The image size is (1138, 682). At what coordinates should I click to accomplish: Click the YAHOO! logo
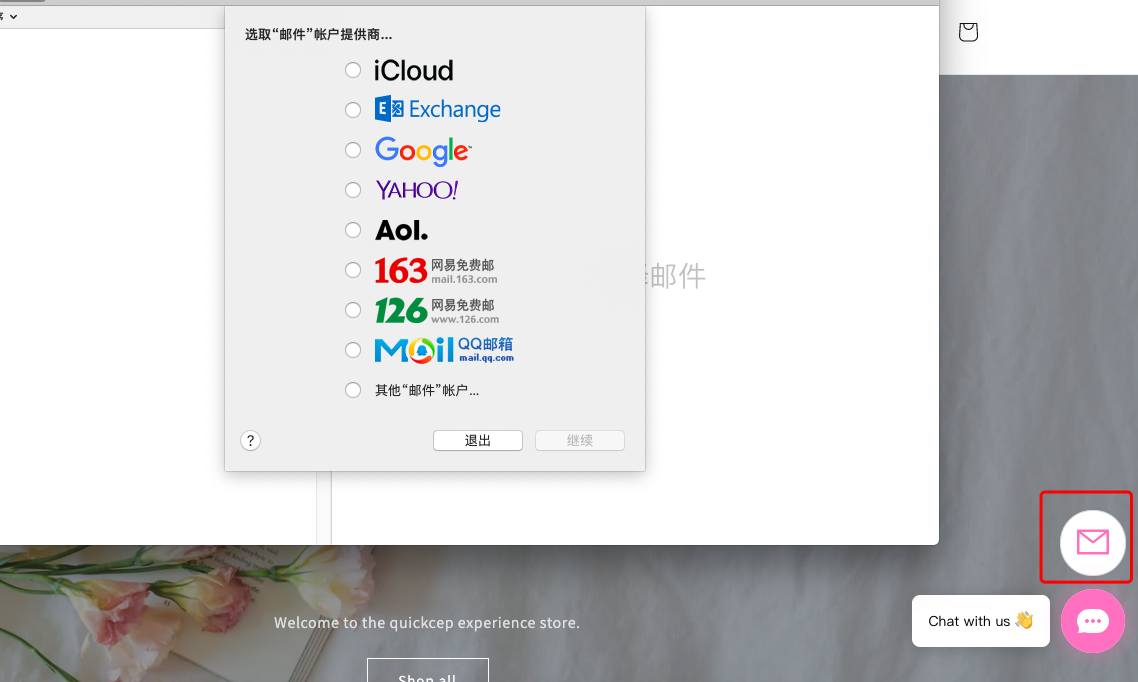(417, 190)
